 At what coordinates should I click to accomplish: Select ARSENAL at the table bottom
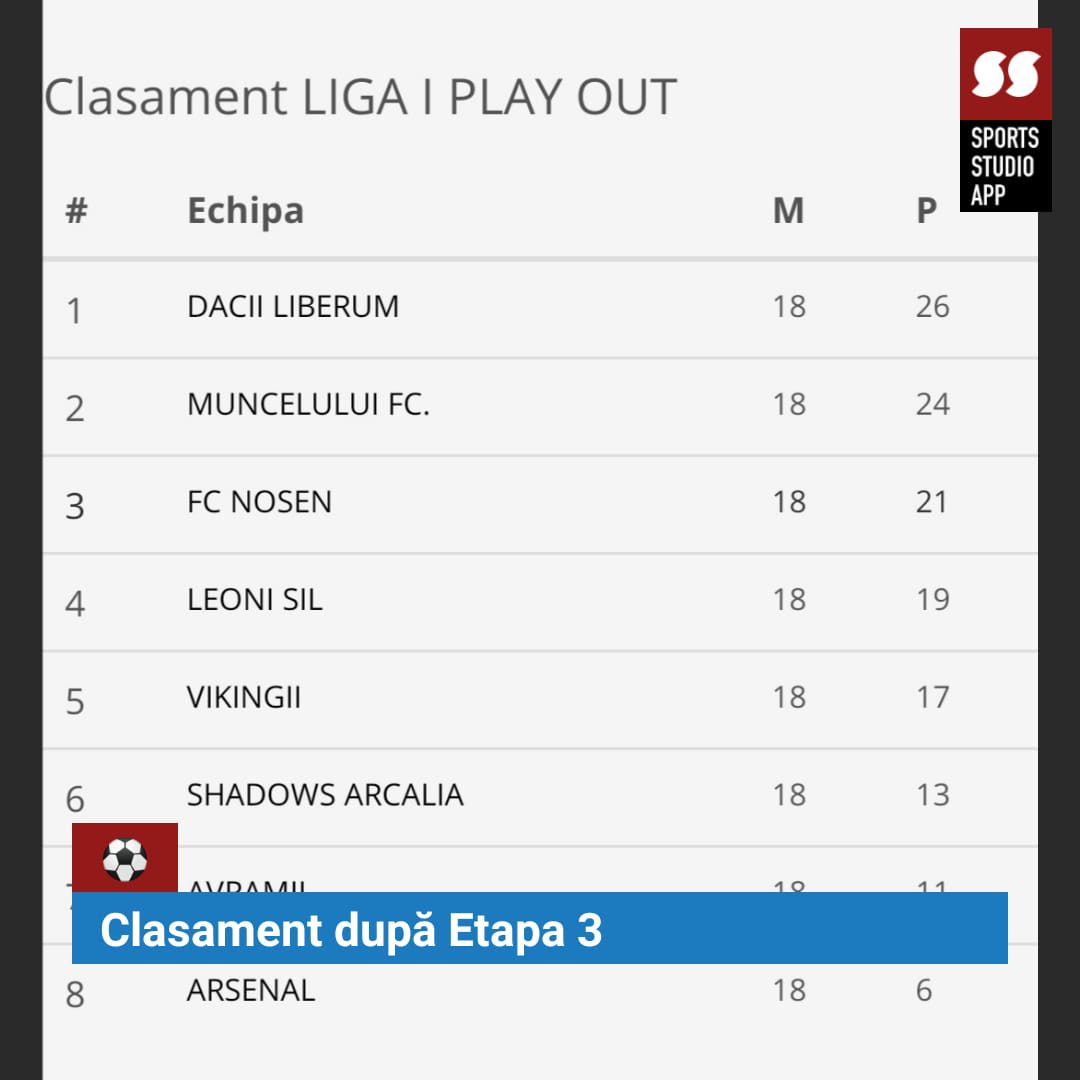[x=540, y=993]
